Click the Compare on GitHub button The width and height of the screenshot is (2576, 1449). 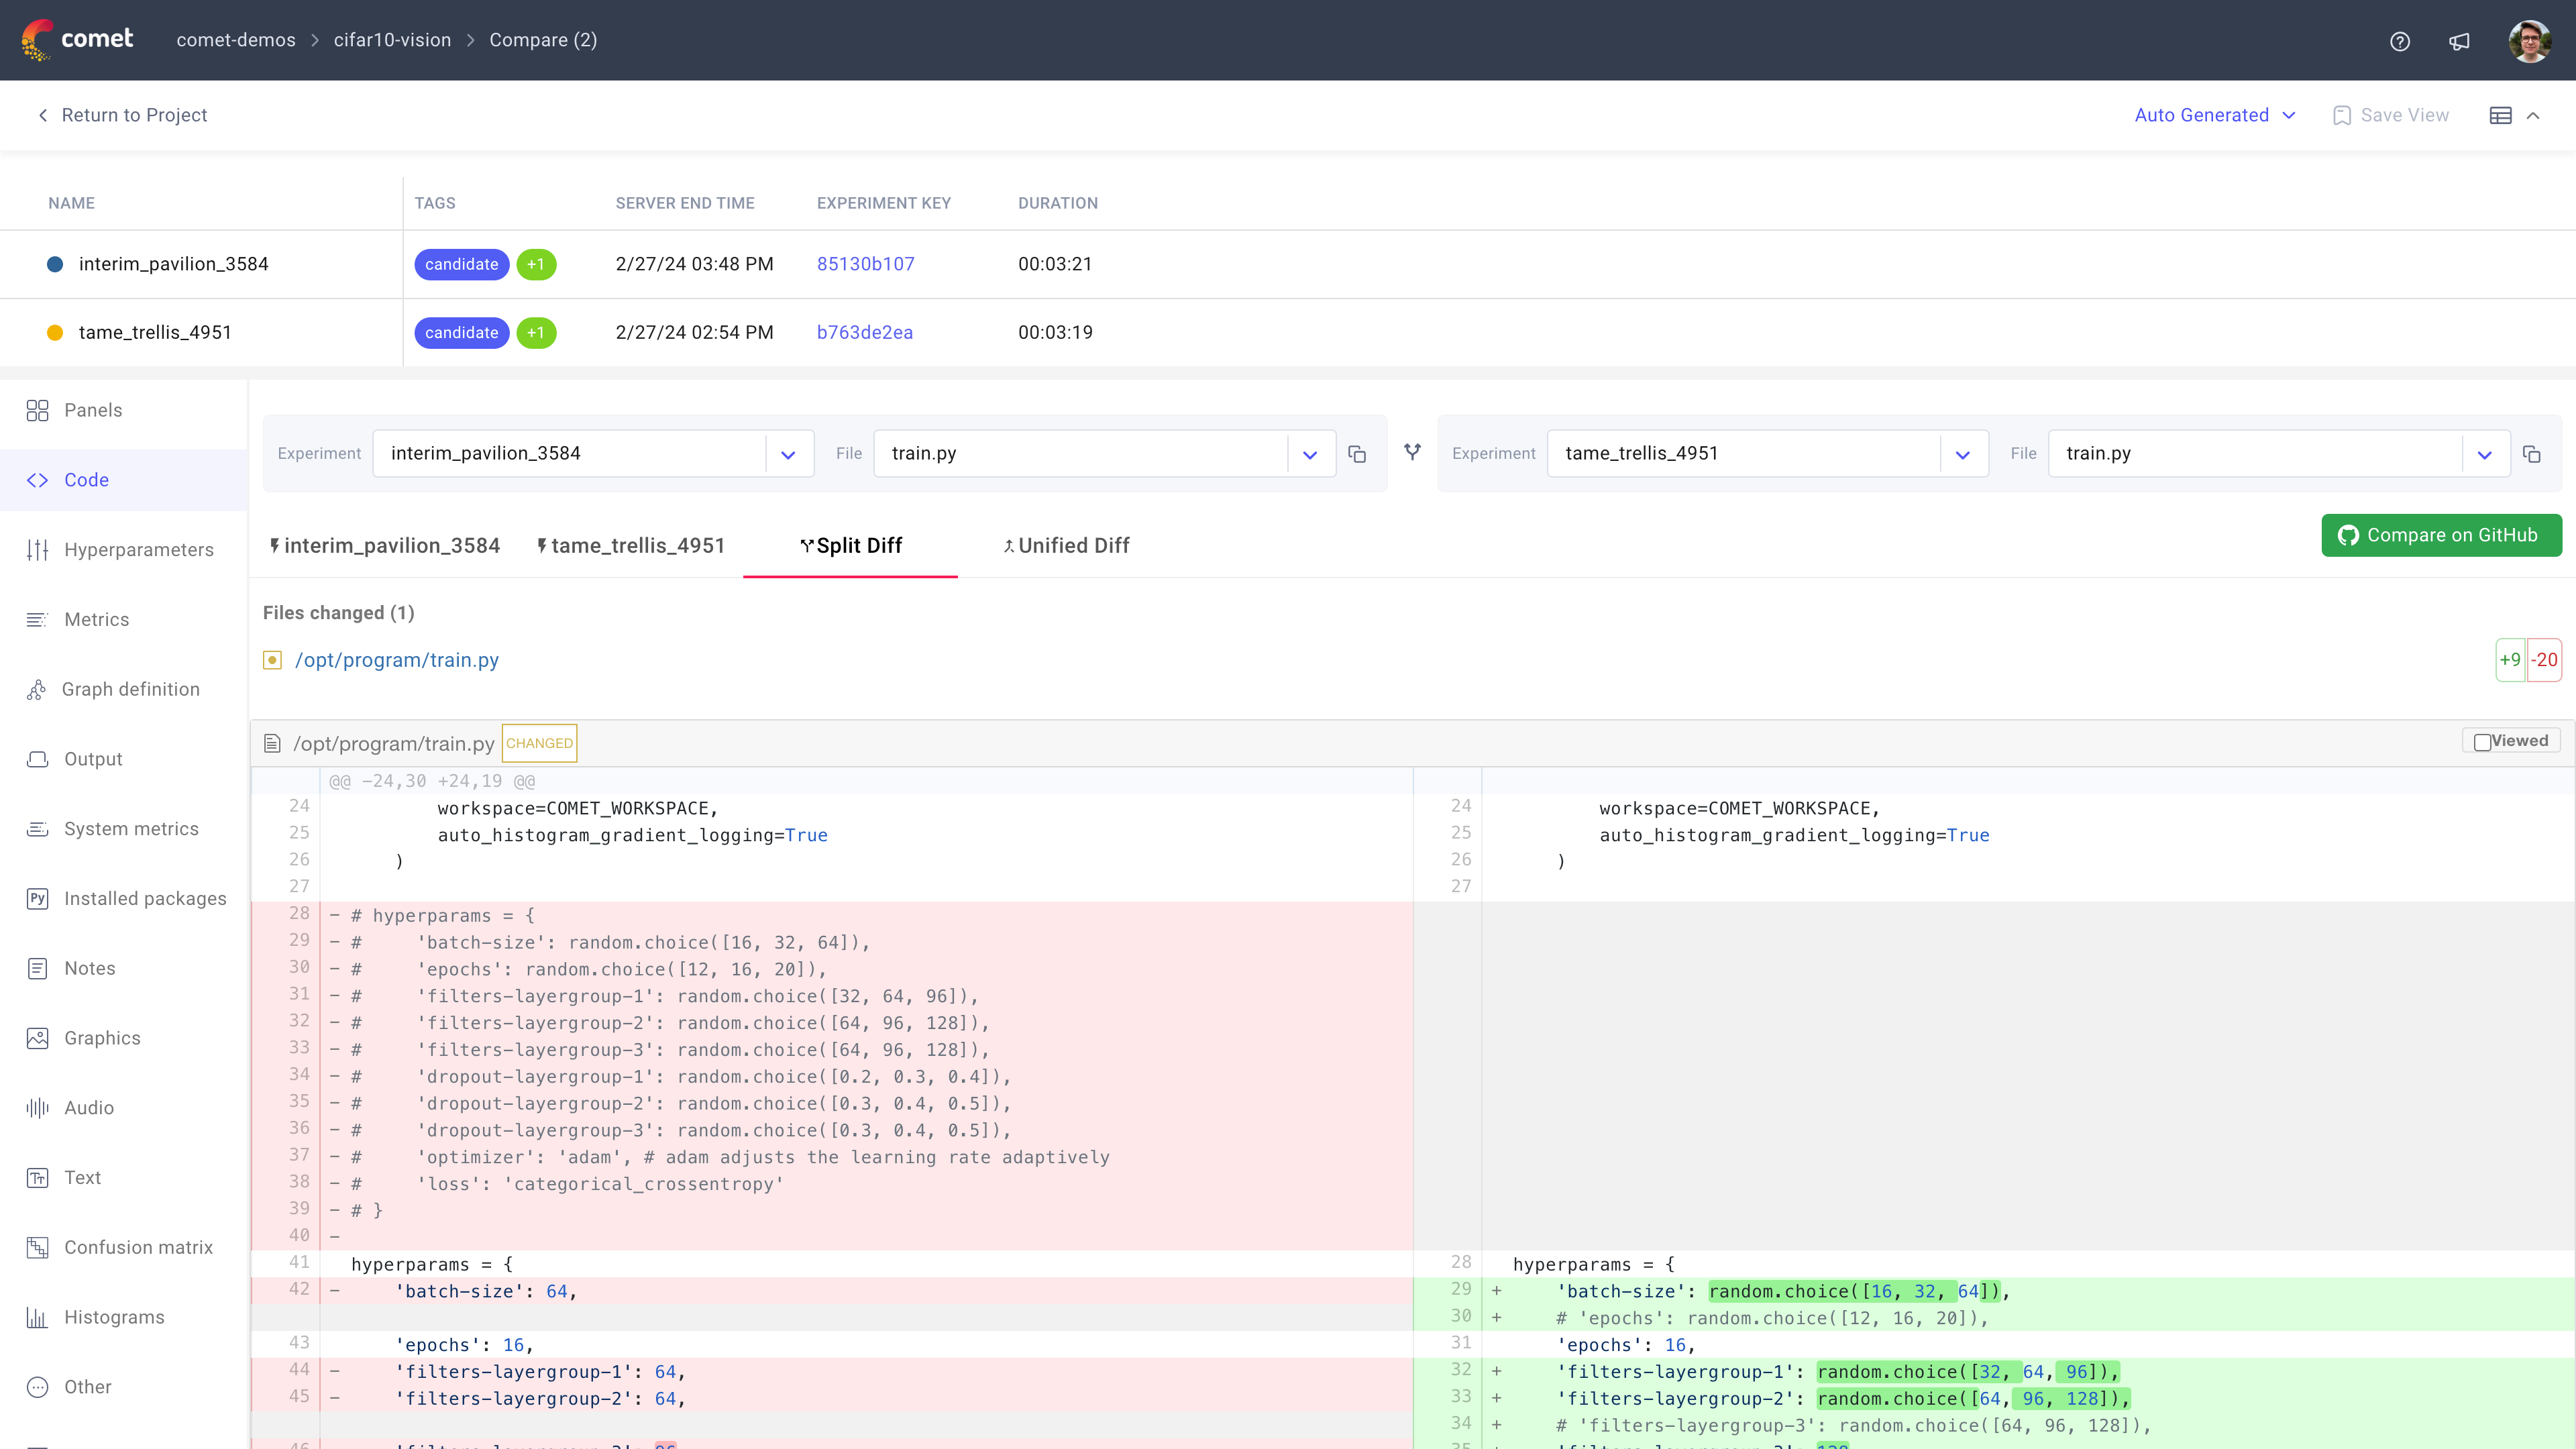2441,535
